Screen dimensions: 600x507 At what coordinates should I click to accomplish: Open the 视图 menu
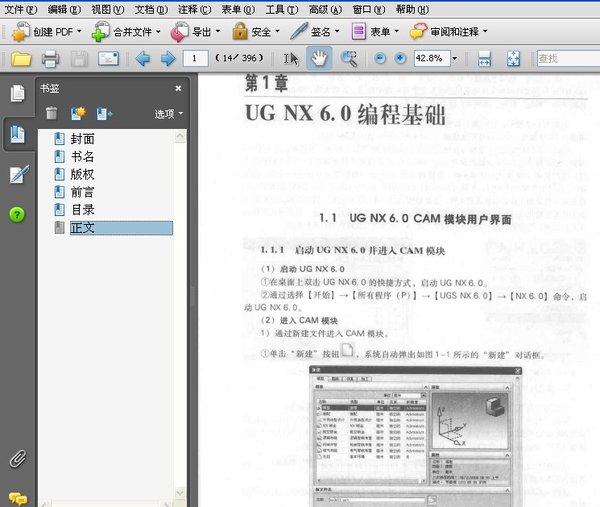coord(108,9)
